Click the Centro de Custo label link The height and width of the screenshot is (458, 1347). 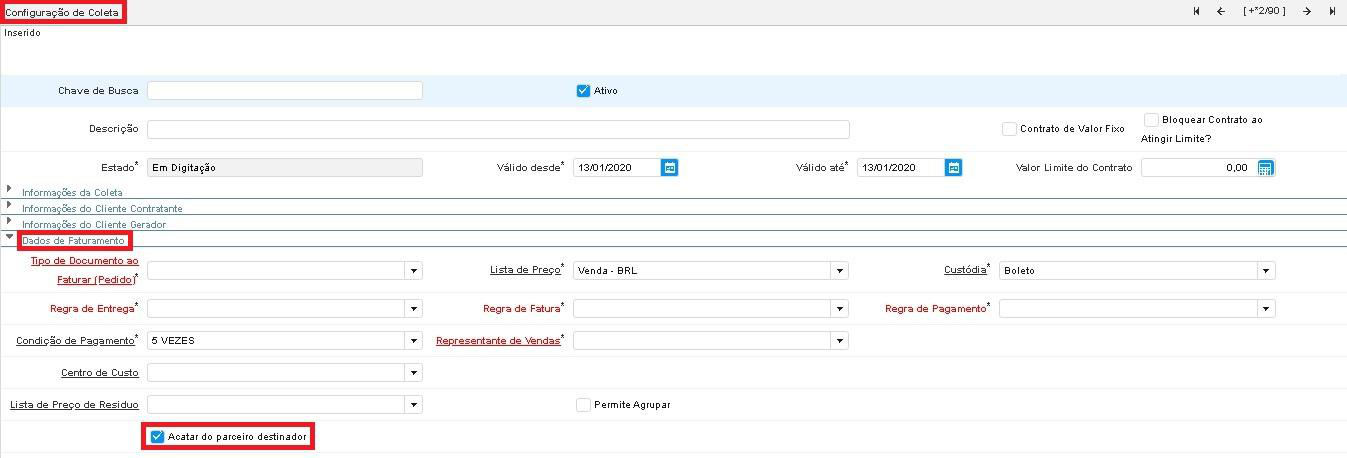[x=100, y=373]
